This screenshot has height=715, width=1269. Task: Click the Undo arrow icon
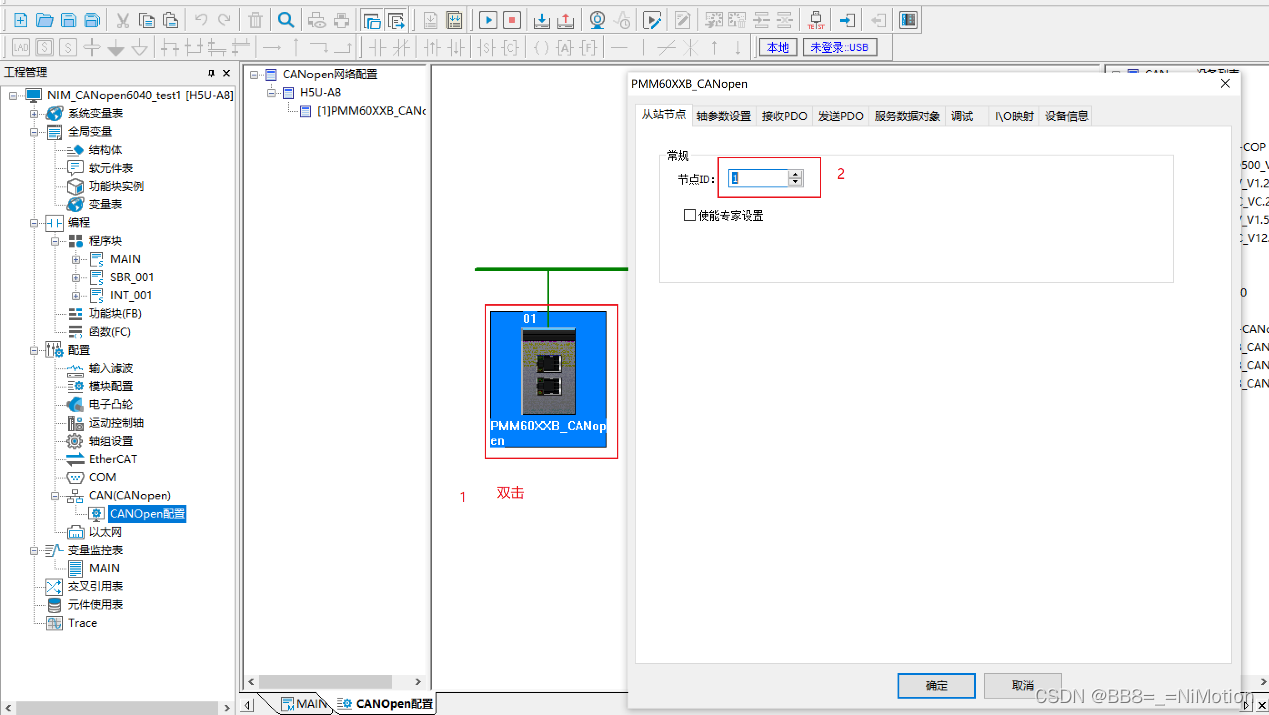pyautogui.click(x=200, y=20)
